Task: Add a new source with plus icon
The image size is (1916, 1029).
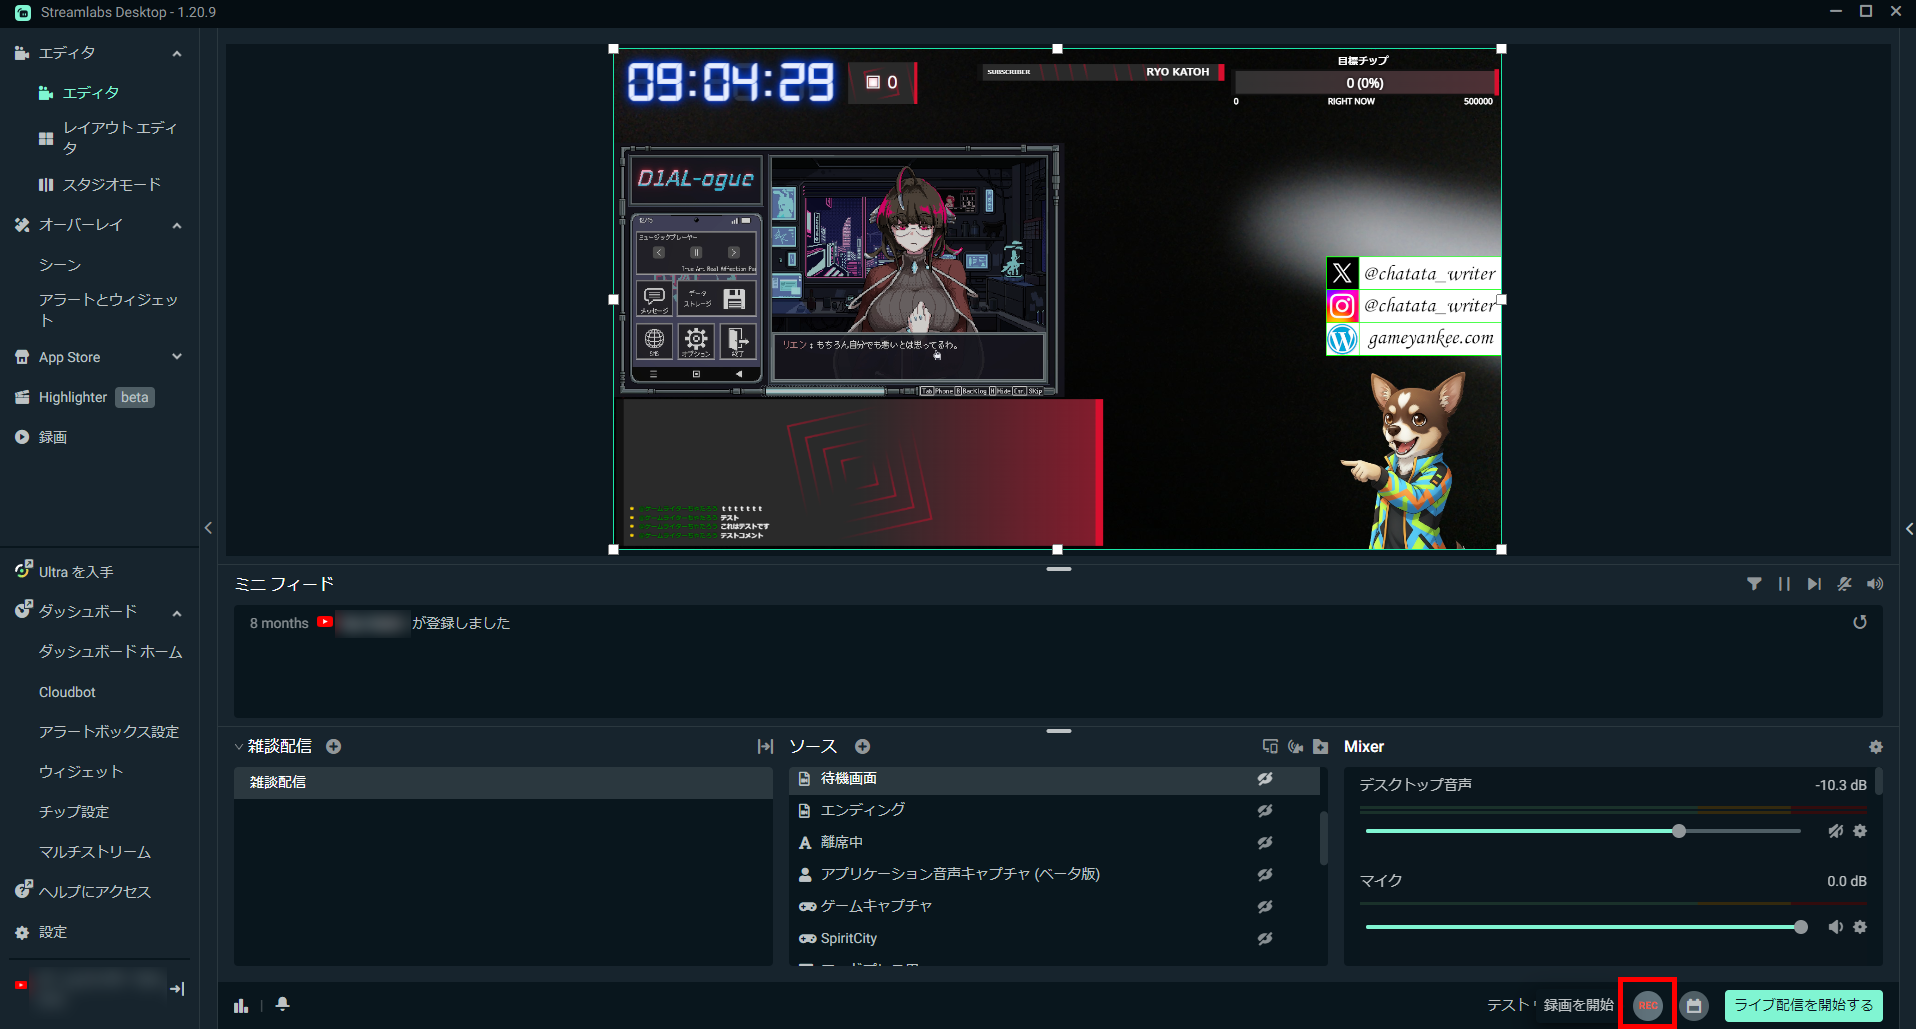Action: [x=863, y=746]
